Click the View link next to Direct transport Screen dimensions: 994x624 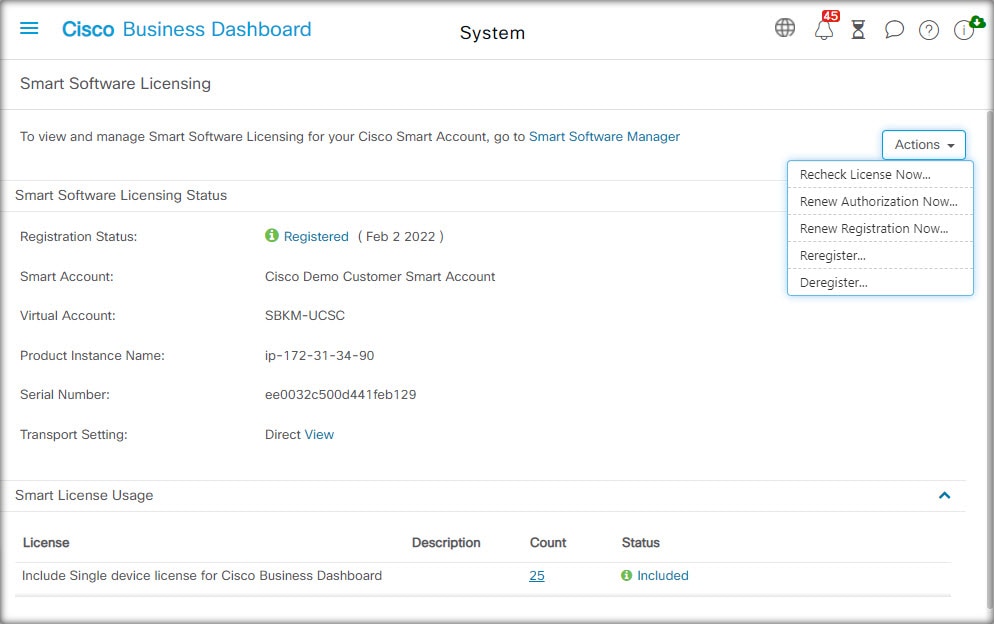(318, 434)
